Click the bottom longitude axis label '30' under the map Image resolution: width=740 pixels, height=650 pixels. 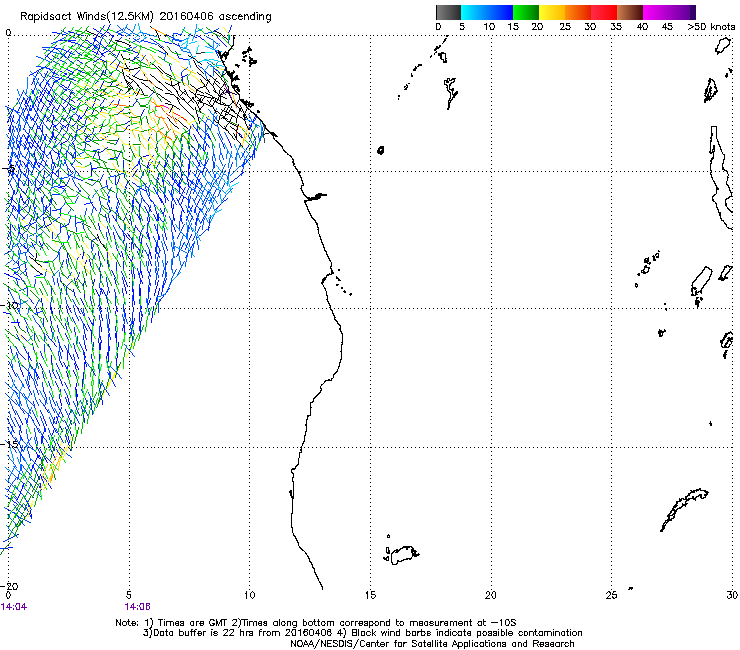click(x=732, y=595)
